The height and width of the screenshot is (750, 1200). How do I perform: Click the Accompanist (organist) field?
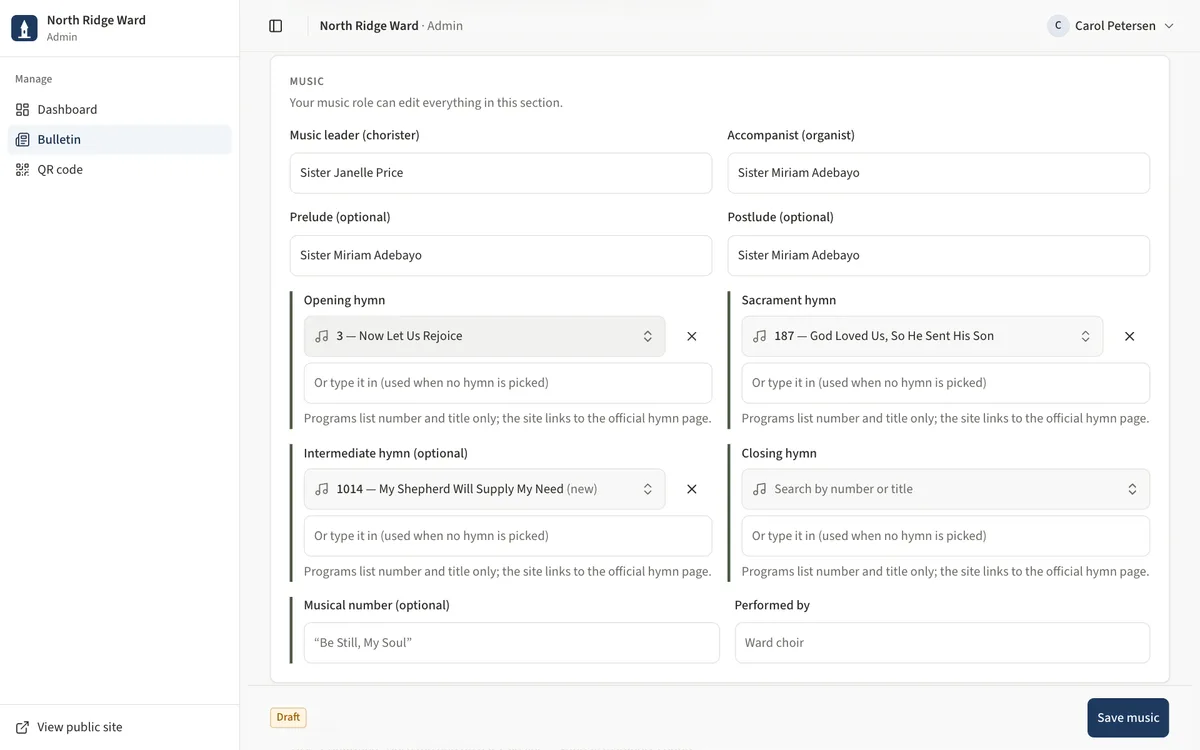939,173
